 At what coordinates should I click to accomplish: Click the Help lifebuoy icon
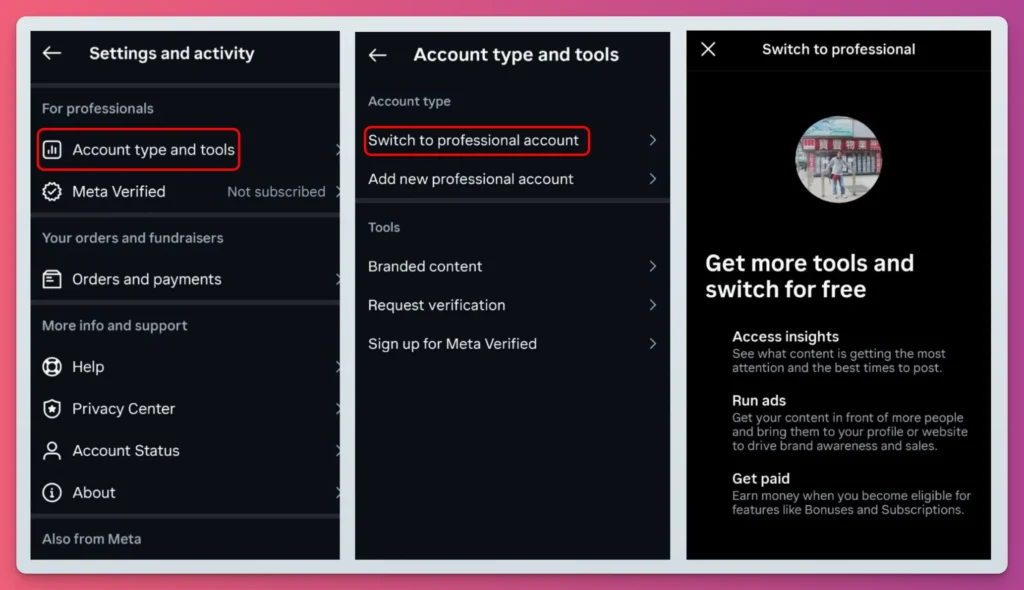[52, 367]
